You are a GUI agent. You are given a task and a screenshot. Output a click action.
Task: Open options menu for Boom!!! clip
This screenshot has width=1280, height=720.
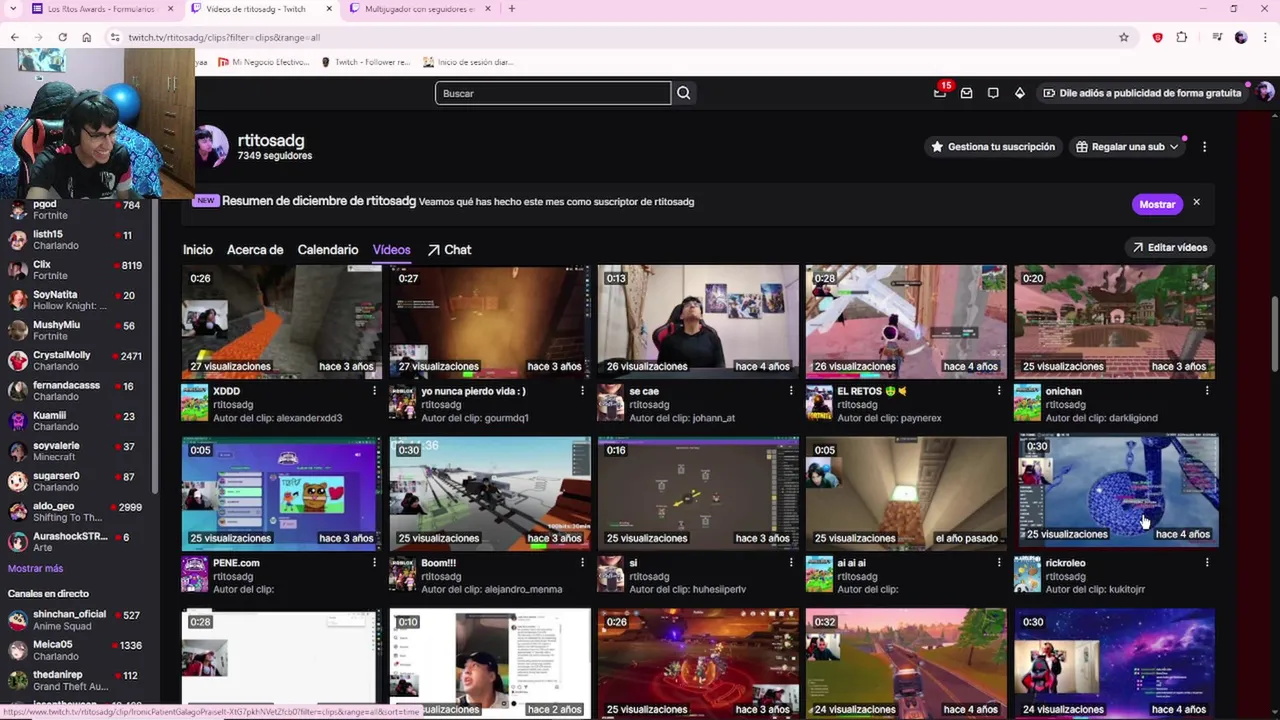582,563
